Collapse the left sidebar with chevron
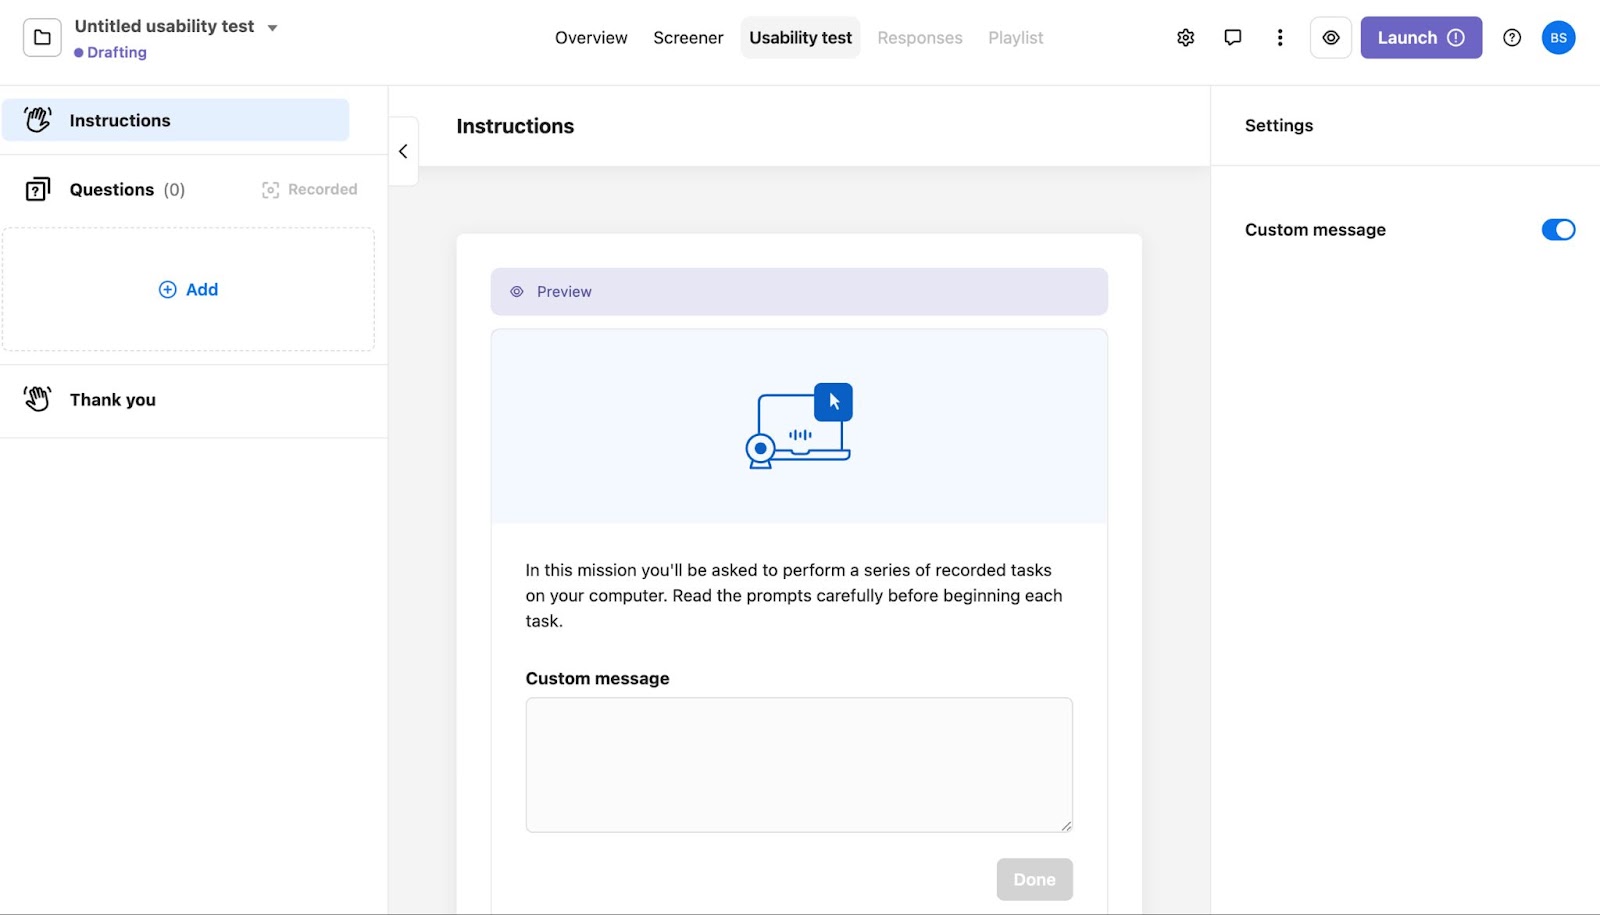The height and width of the screenshot is (915, 1600). click(x=403, y=152)
